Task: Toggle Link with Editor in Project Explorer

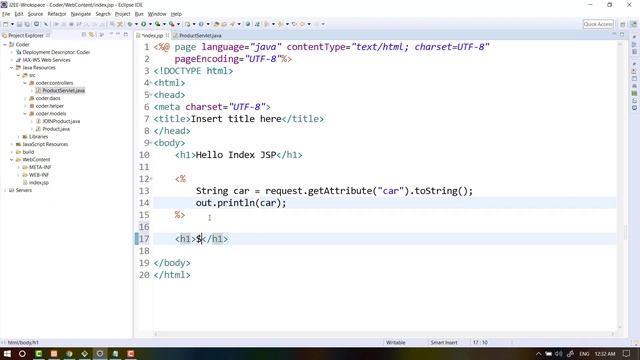Action: 91,35
